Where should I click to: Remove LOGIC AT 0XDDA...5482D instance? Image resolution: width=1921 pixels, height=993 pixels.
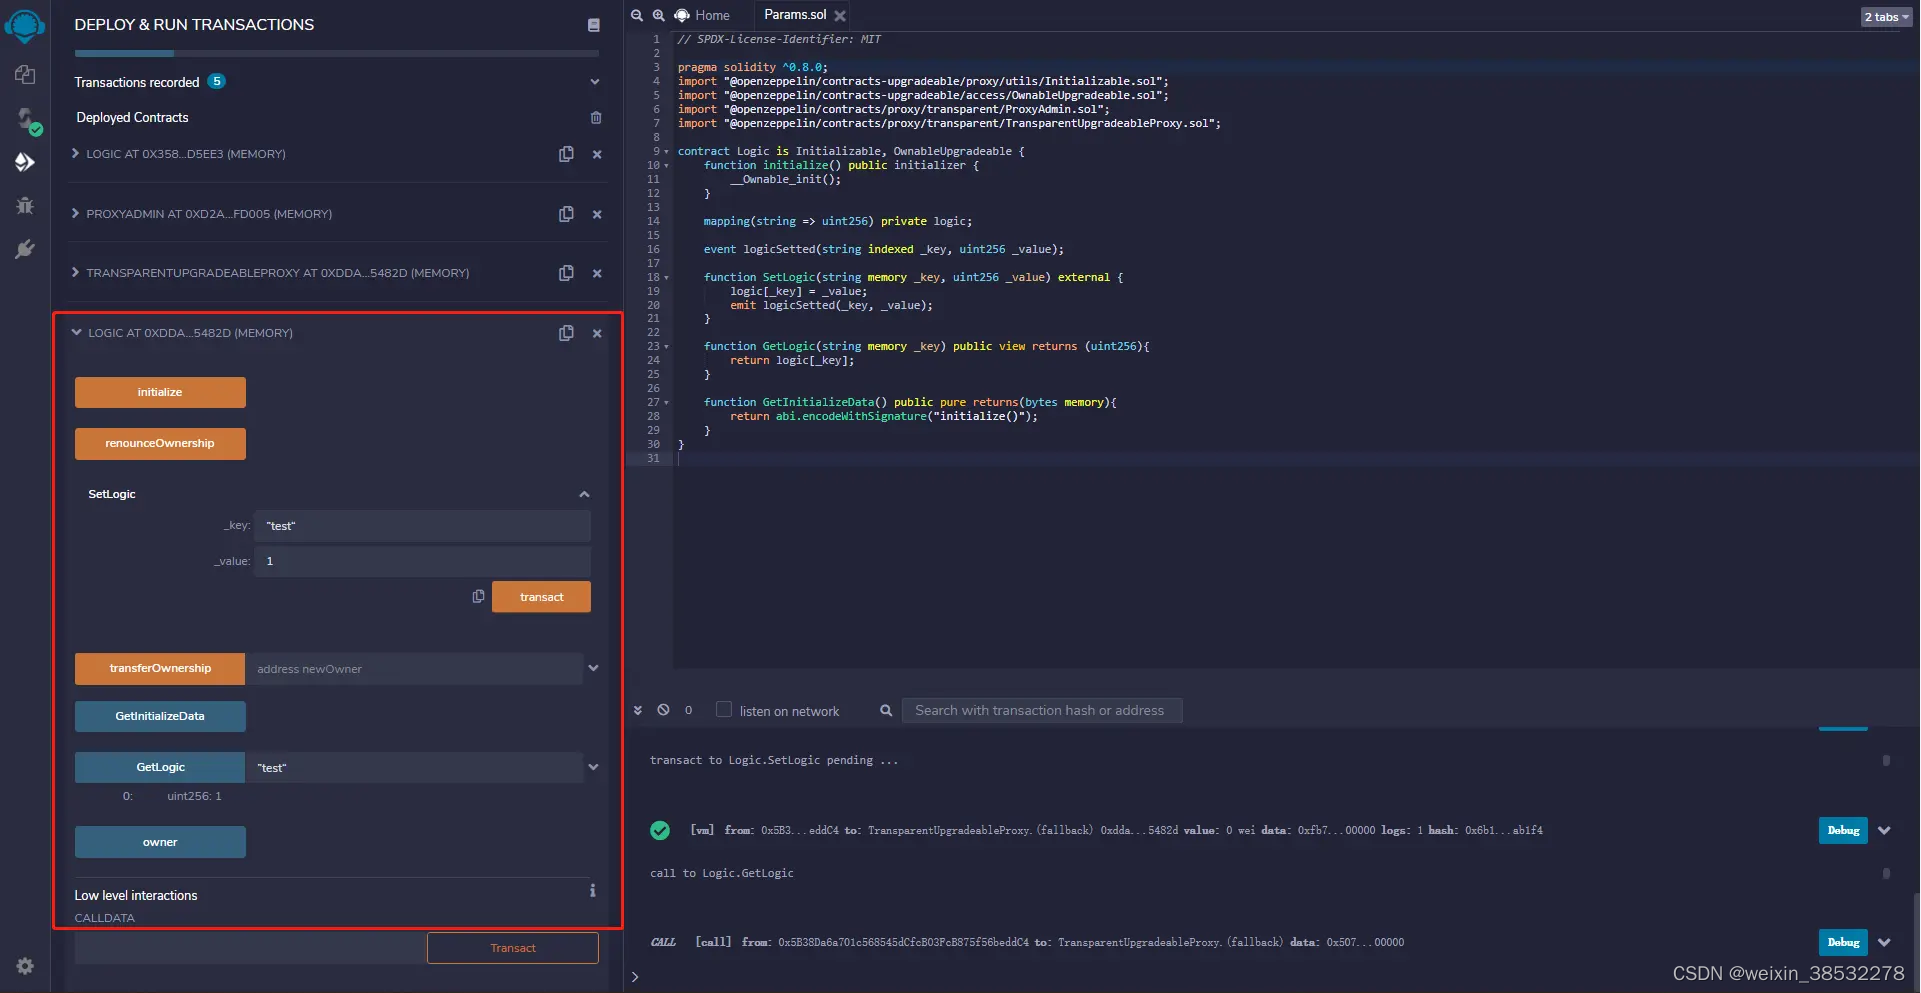tap(597, 333)
